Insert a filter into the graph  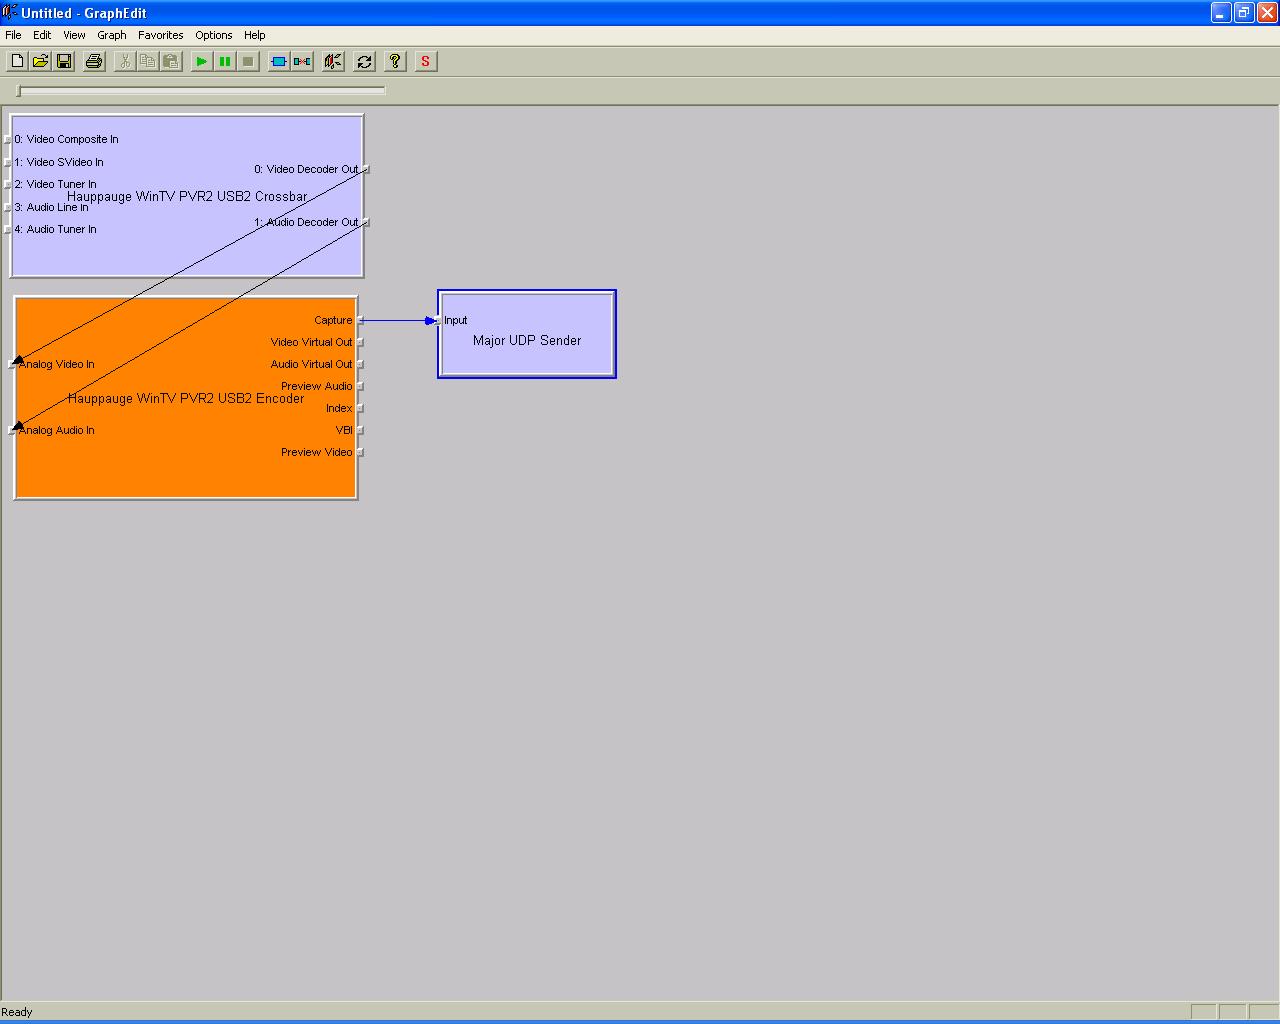pos(279,61)
